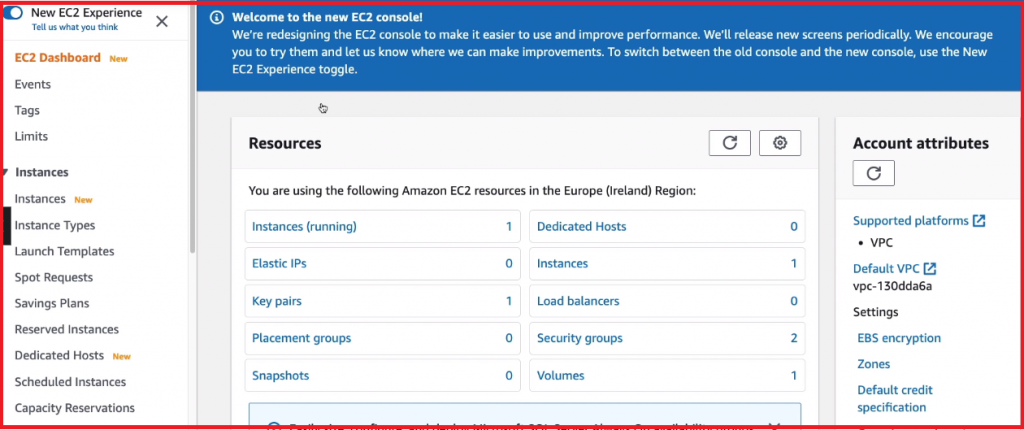Open Resources settings gear
The height and width of the screenshot is (430, 1024).
[x=780, y=143]
